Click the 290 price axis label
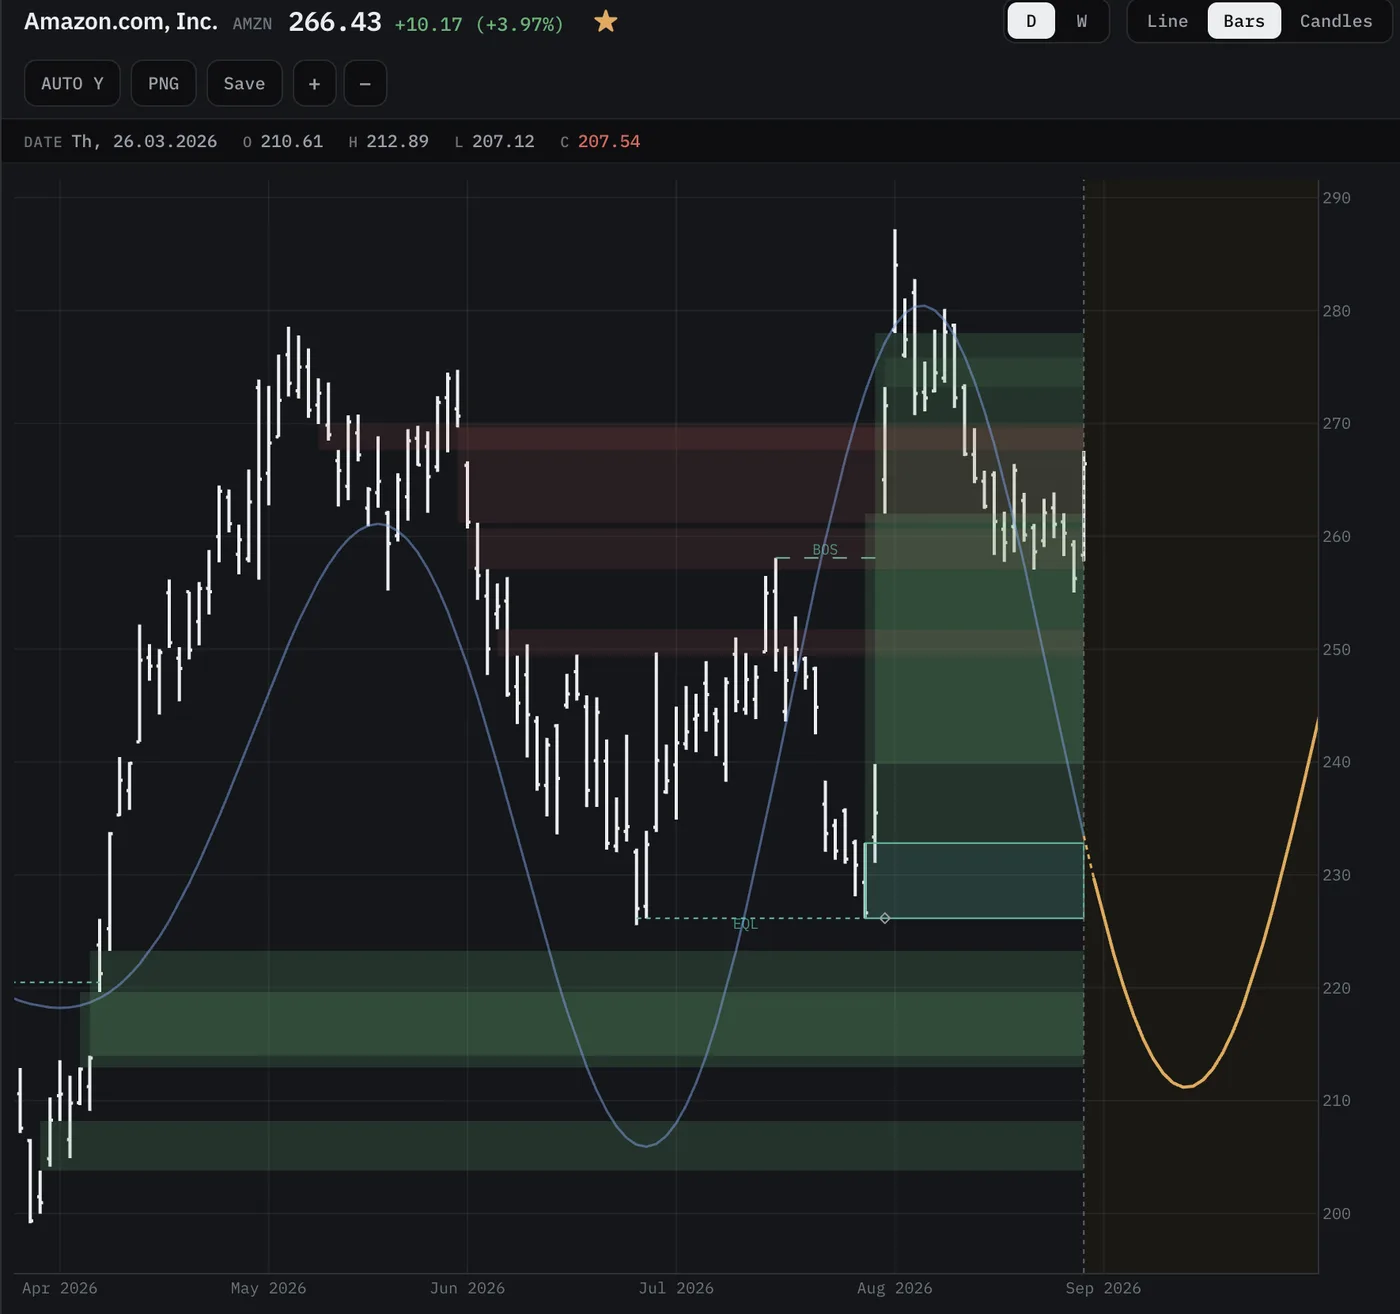The height and width of the screenshot is (1314, 1400). [1336, 198]
